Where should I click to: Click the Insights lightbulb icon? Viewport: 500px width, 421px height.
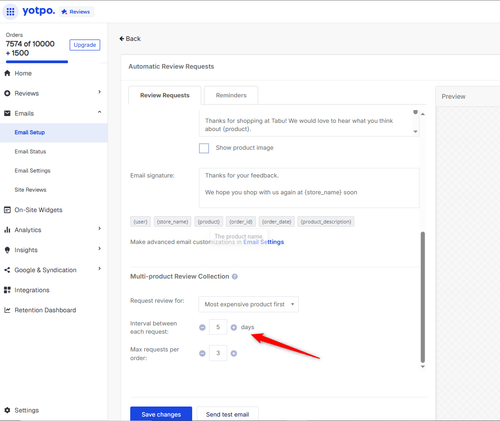(7, 250)
